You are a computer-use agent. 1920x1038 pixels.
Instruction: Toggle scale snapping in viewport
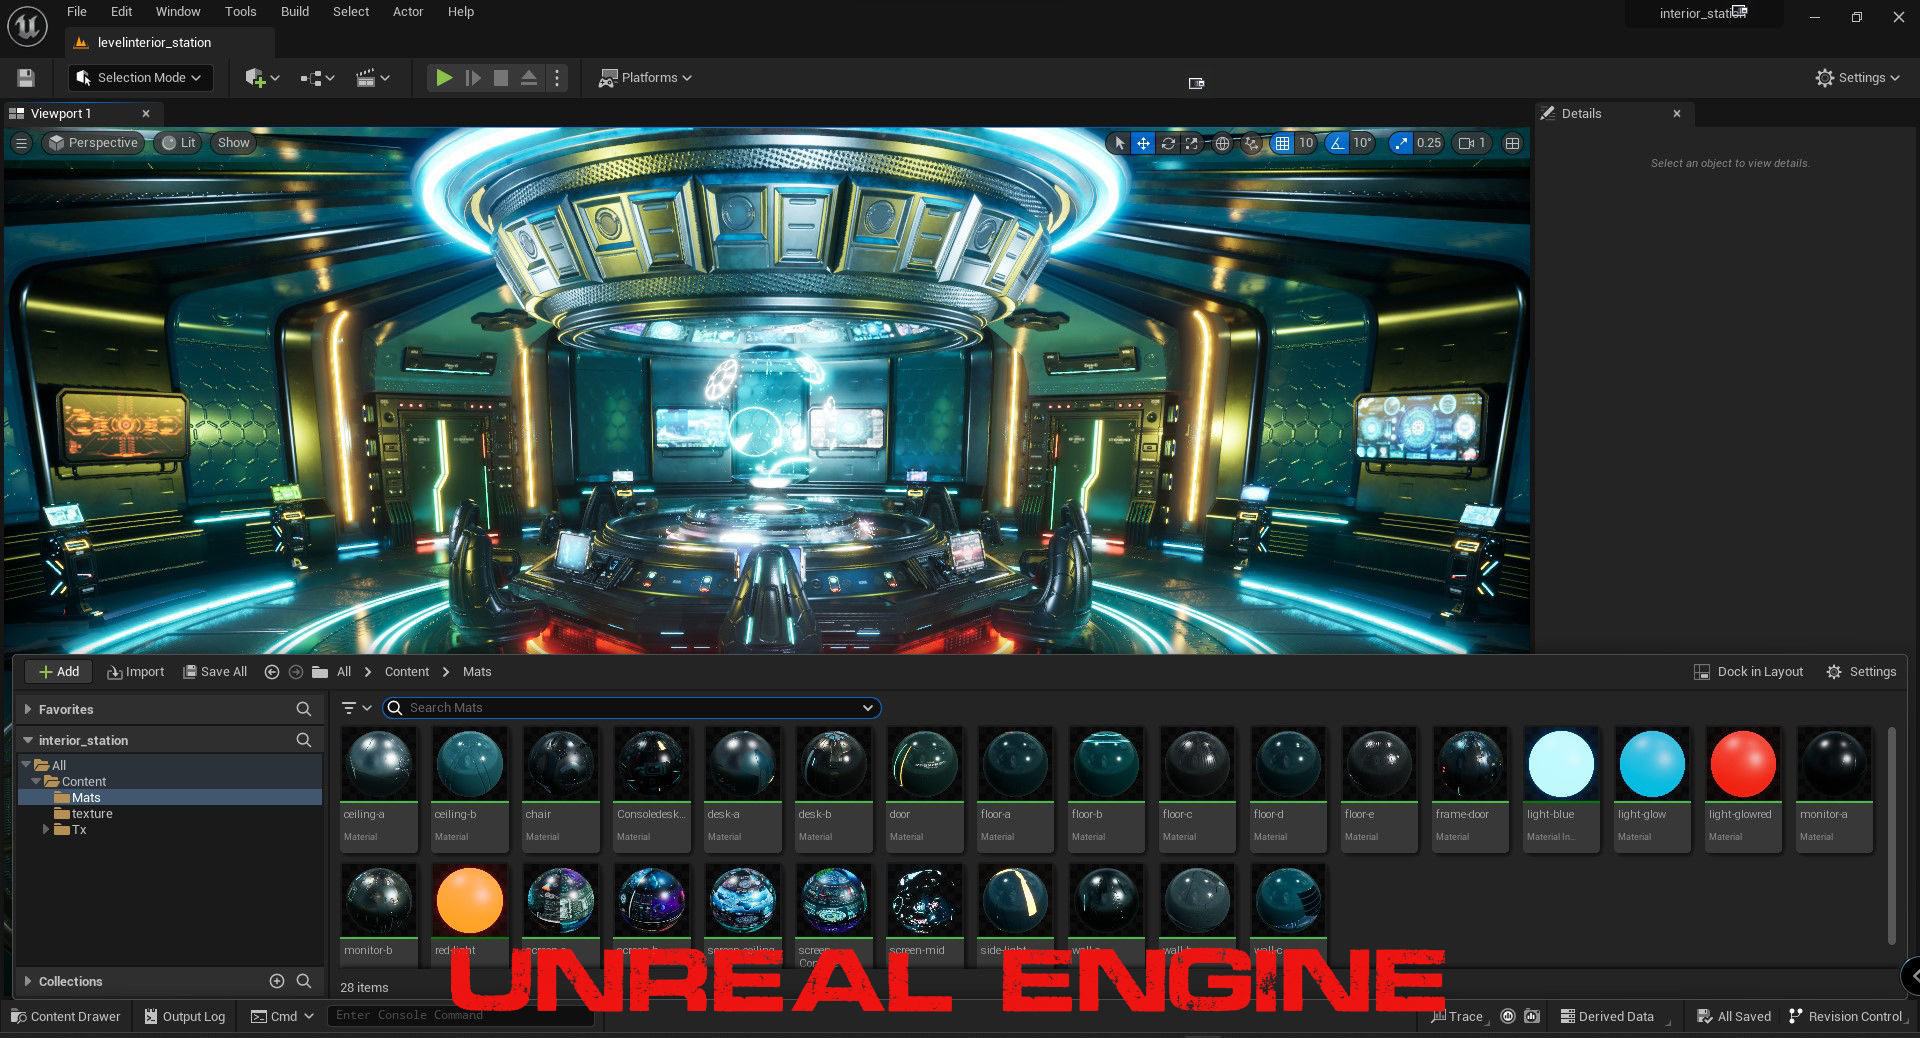(1401, 143)
